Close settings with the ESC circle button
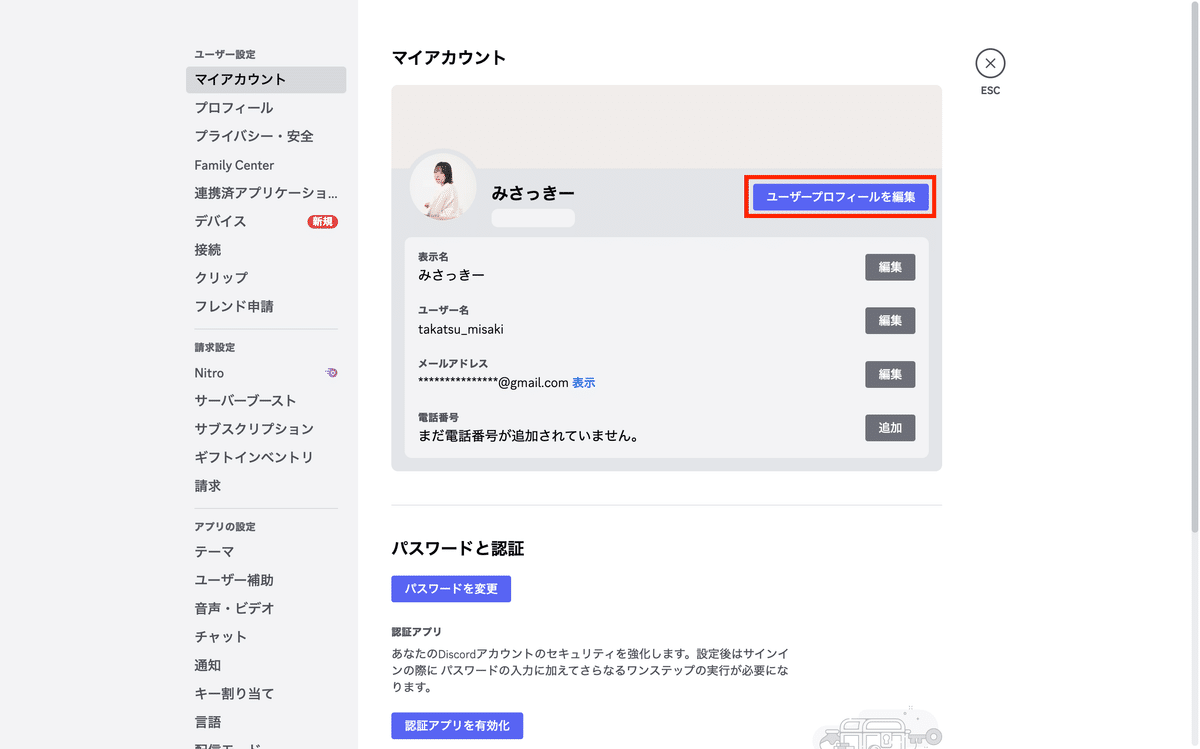This screenshot has height=749, width=1200. coord(990,63)
